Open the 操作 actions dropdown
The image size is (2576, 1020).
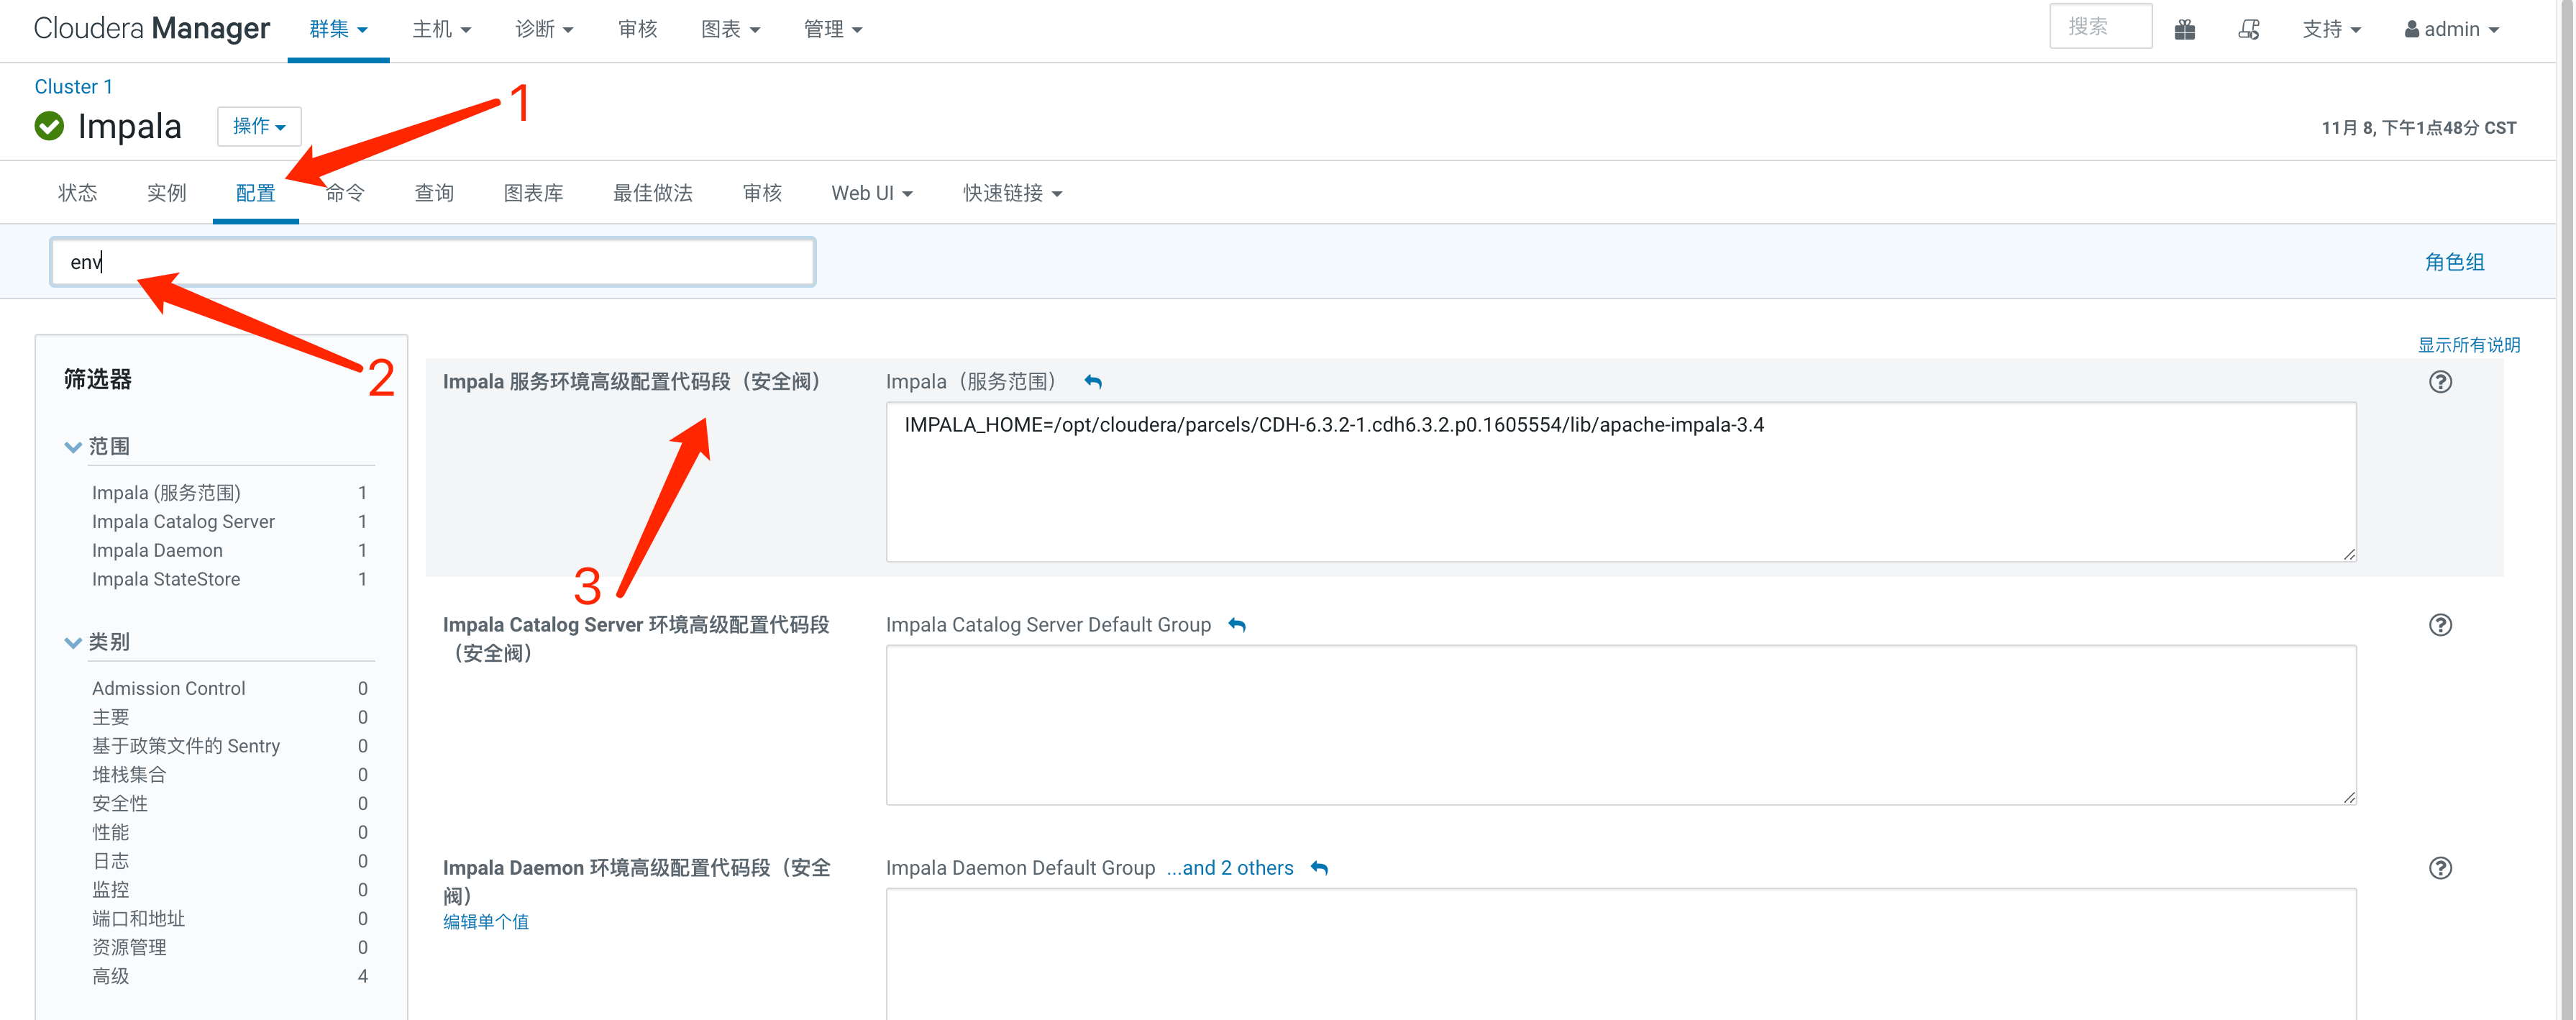click(x=259, y=126)
